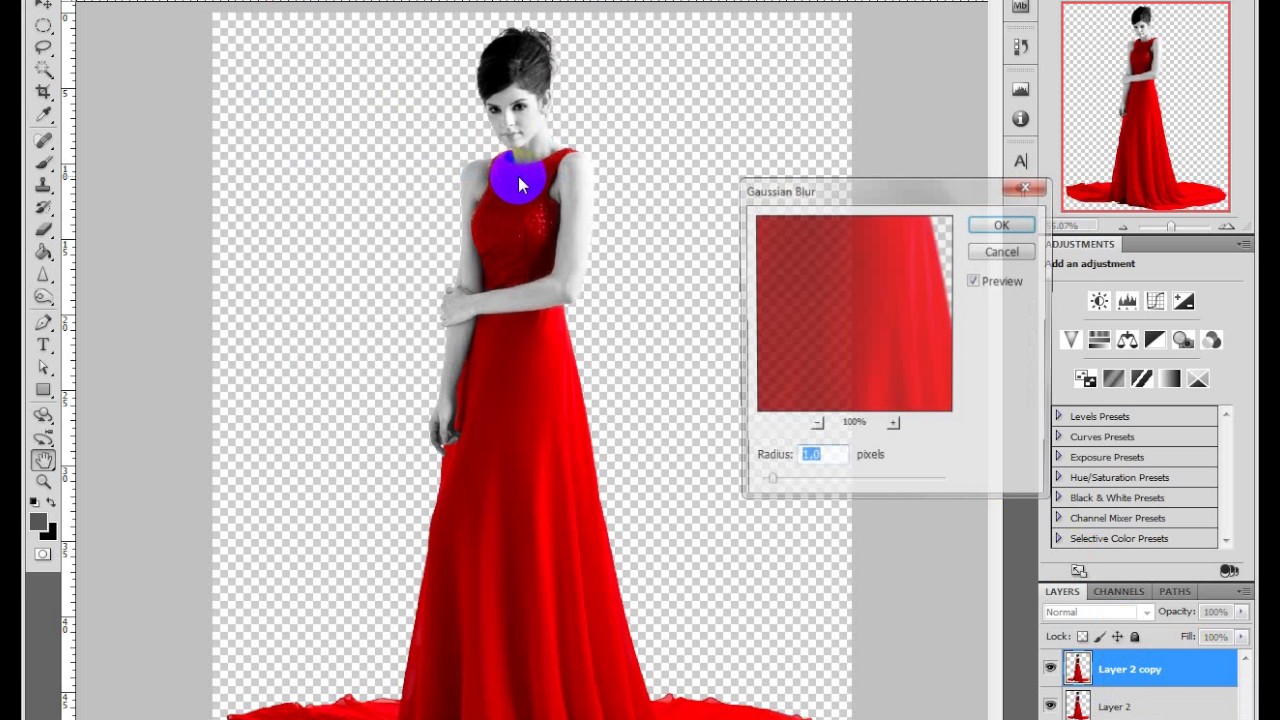
Task: Expand Hue/Saturation Presets
Action: (1058, 477)
